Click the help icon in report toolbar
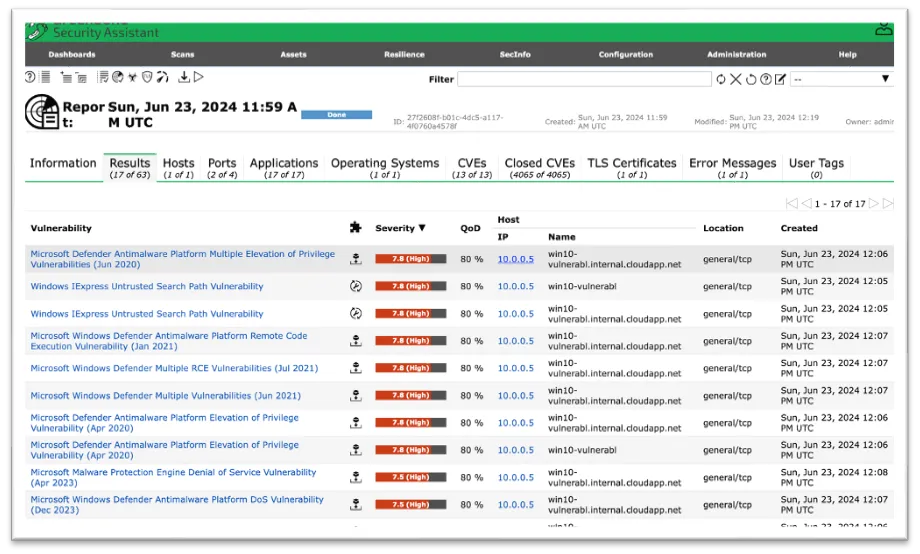Image resolution: width=920 pixels, height=554 pixels. pos(30,77)
